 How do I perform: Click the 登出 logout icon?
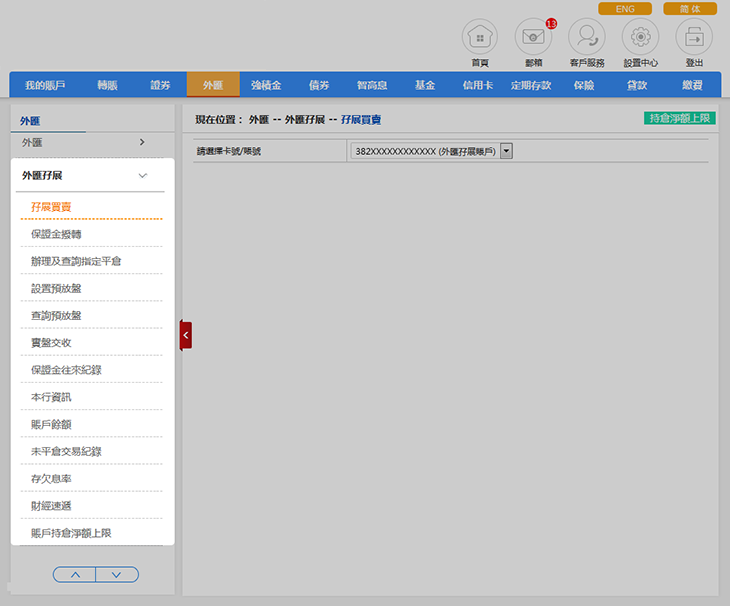[694, 38]
